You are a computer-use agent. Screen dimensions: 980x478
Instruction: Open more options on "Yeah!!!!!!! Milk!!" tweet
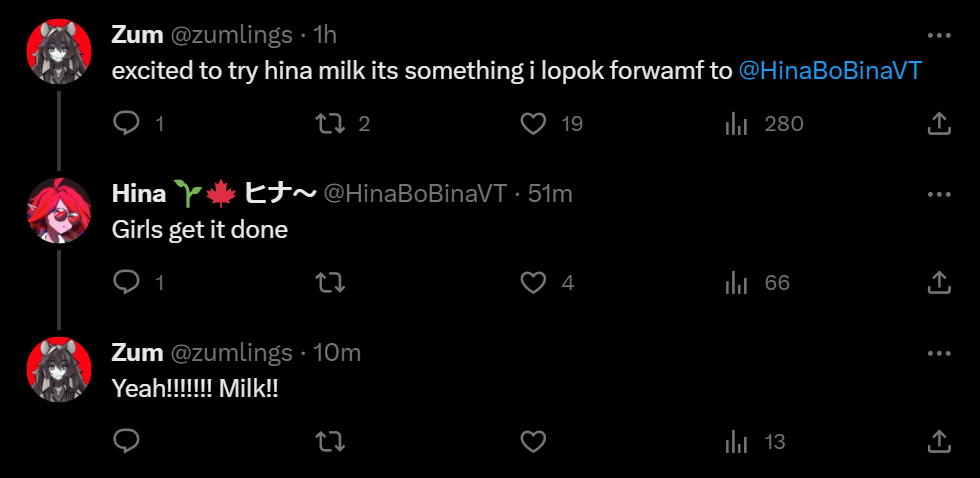[x=939, y=353]
